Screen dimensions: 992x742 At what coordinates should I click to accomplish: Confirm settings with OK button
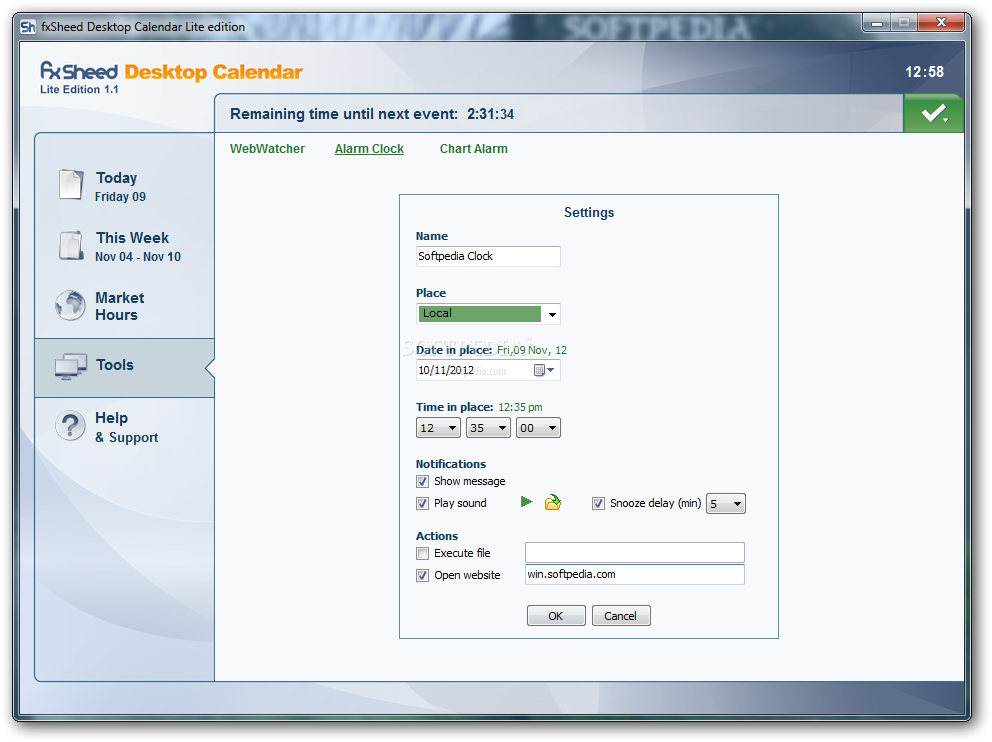555,615
